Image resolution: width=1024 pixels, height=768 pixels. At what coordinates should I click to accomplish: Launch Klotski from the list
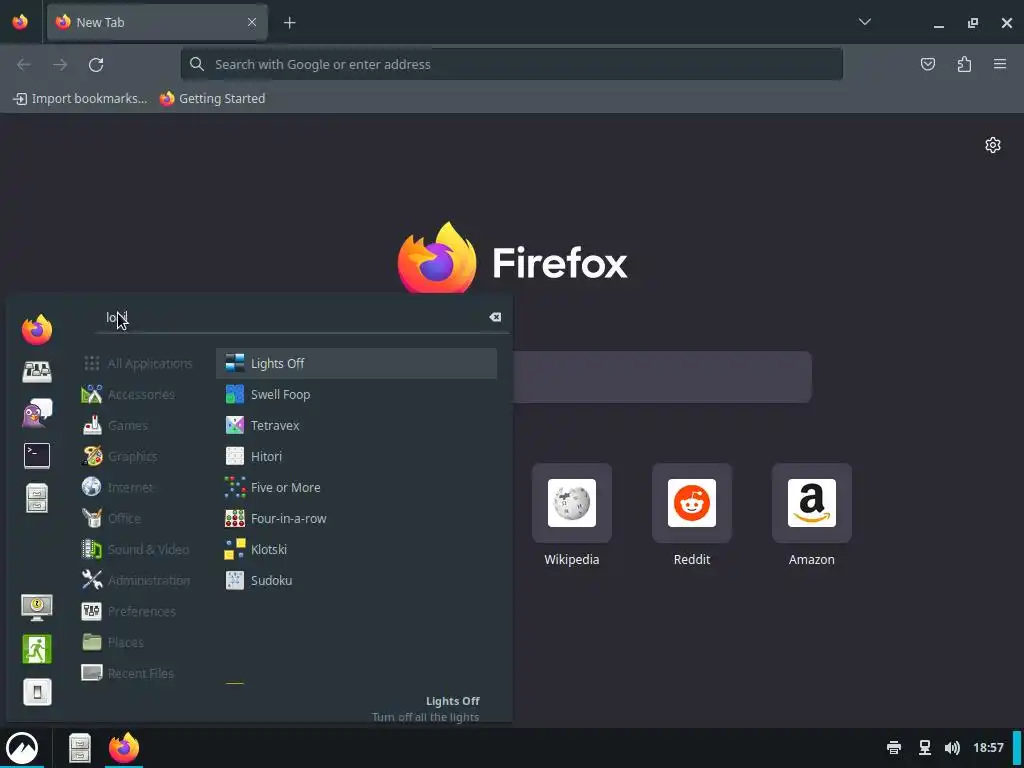tap(357, 549)
